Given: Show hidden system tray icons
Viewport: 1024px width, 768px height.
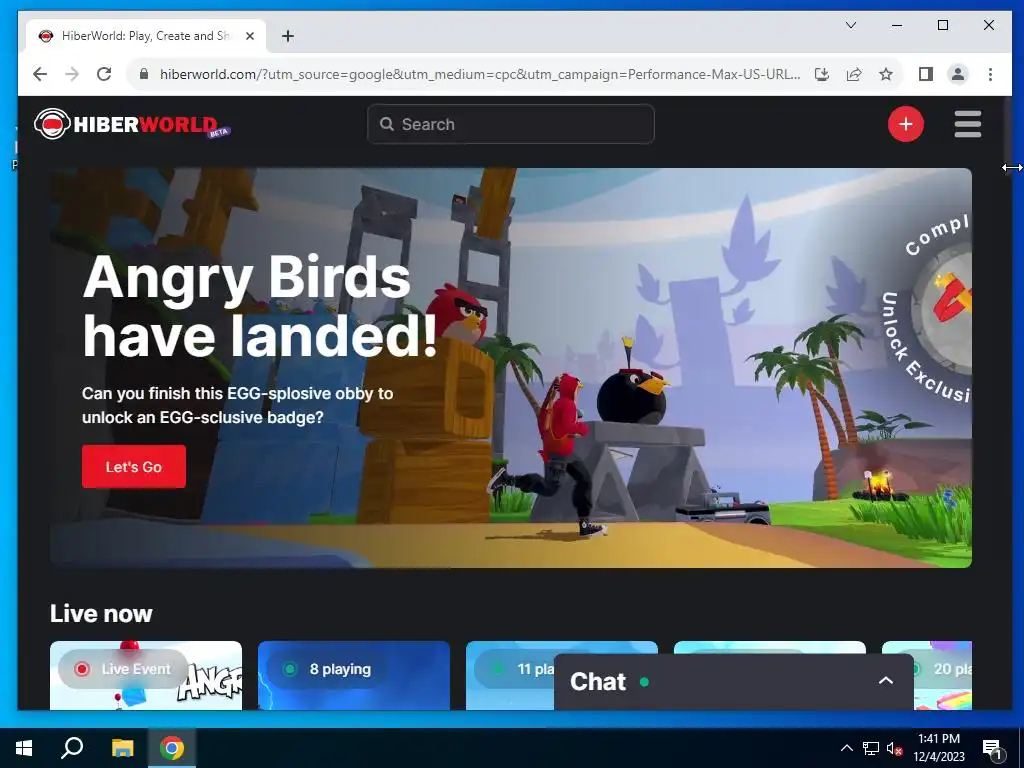Looking at the screenshot, I should (846, 748).
